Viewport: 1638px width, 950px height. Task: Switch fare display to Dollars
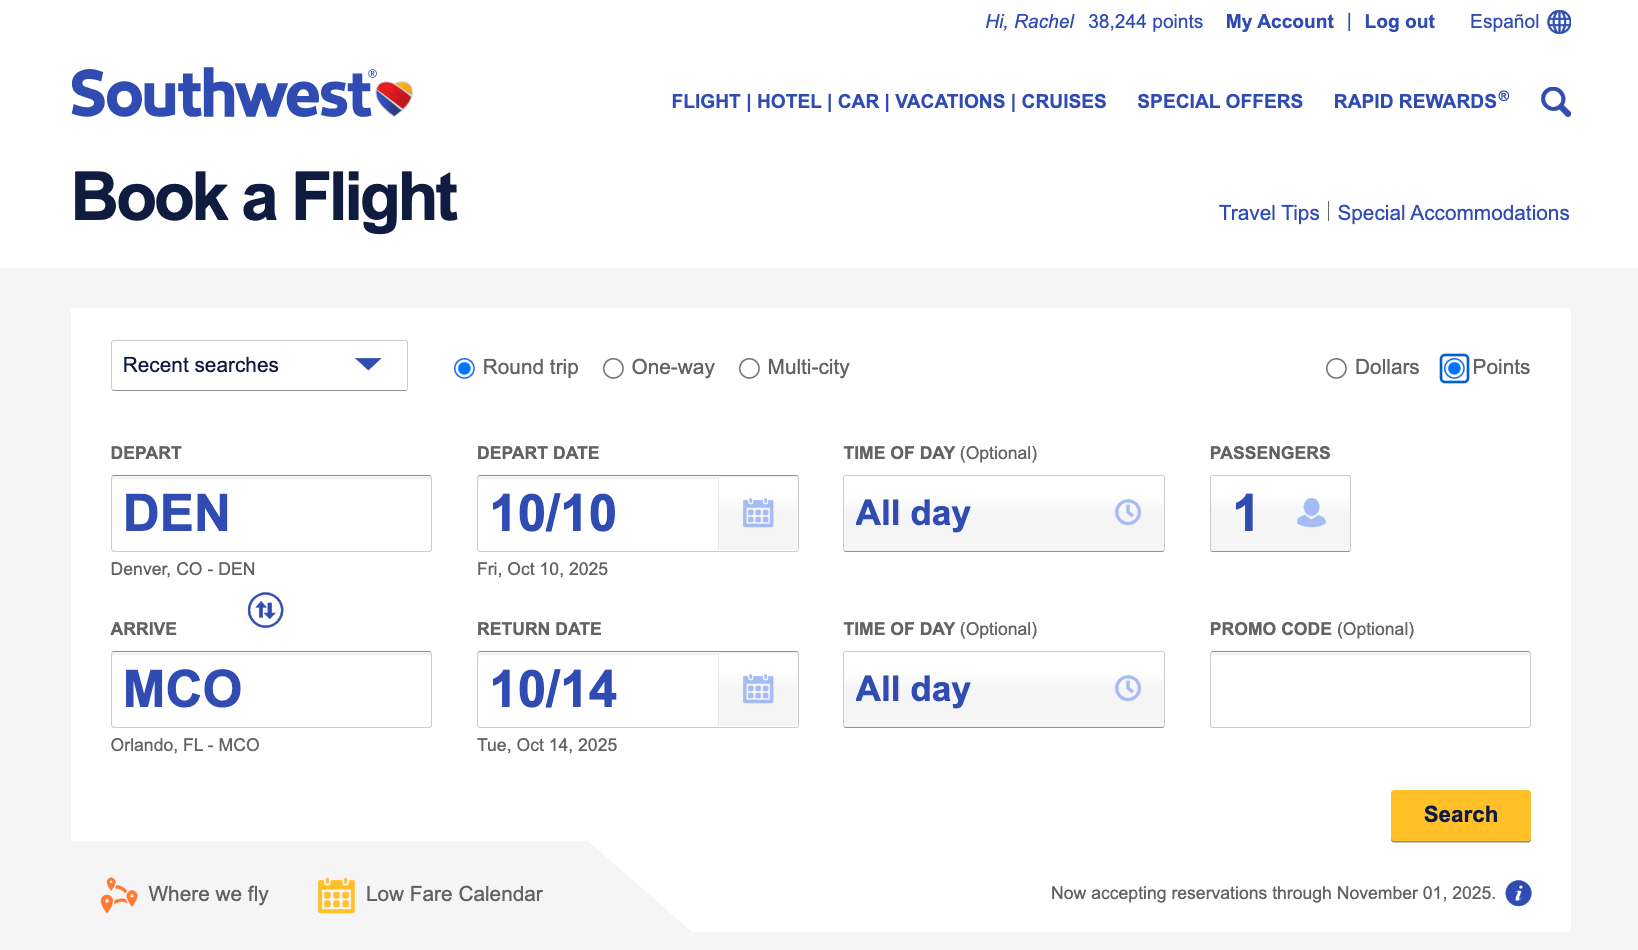pos(1336,368)
